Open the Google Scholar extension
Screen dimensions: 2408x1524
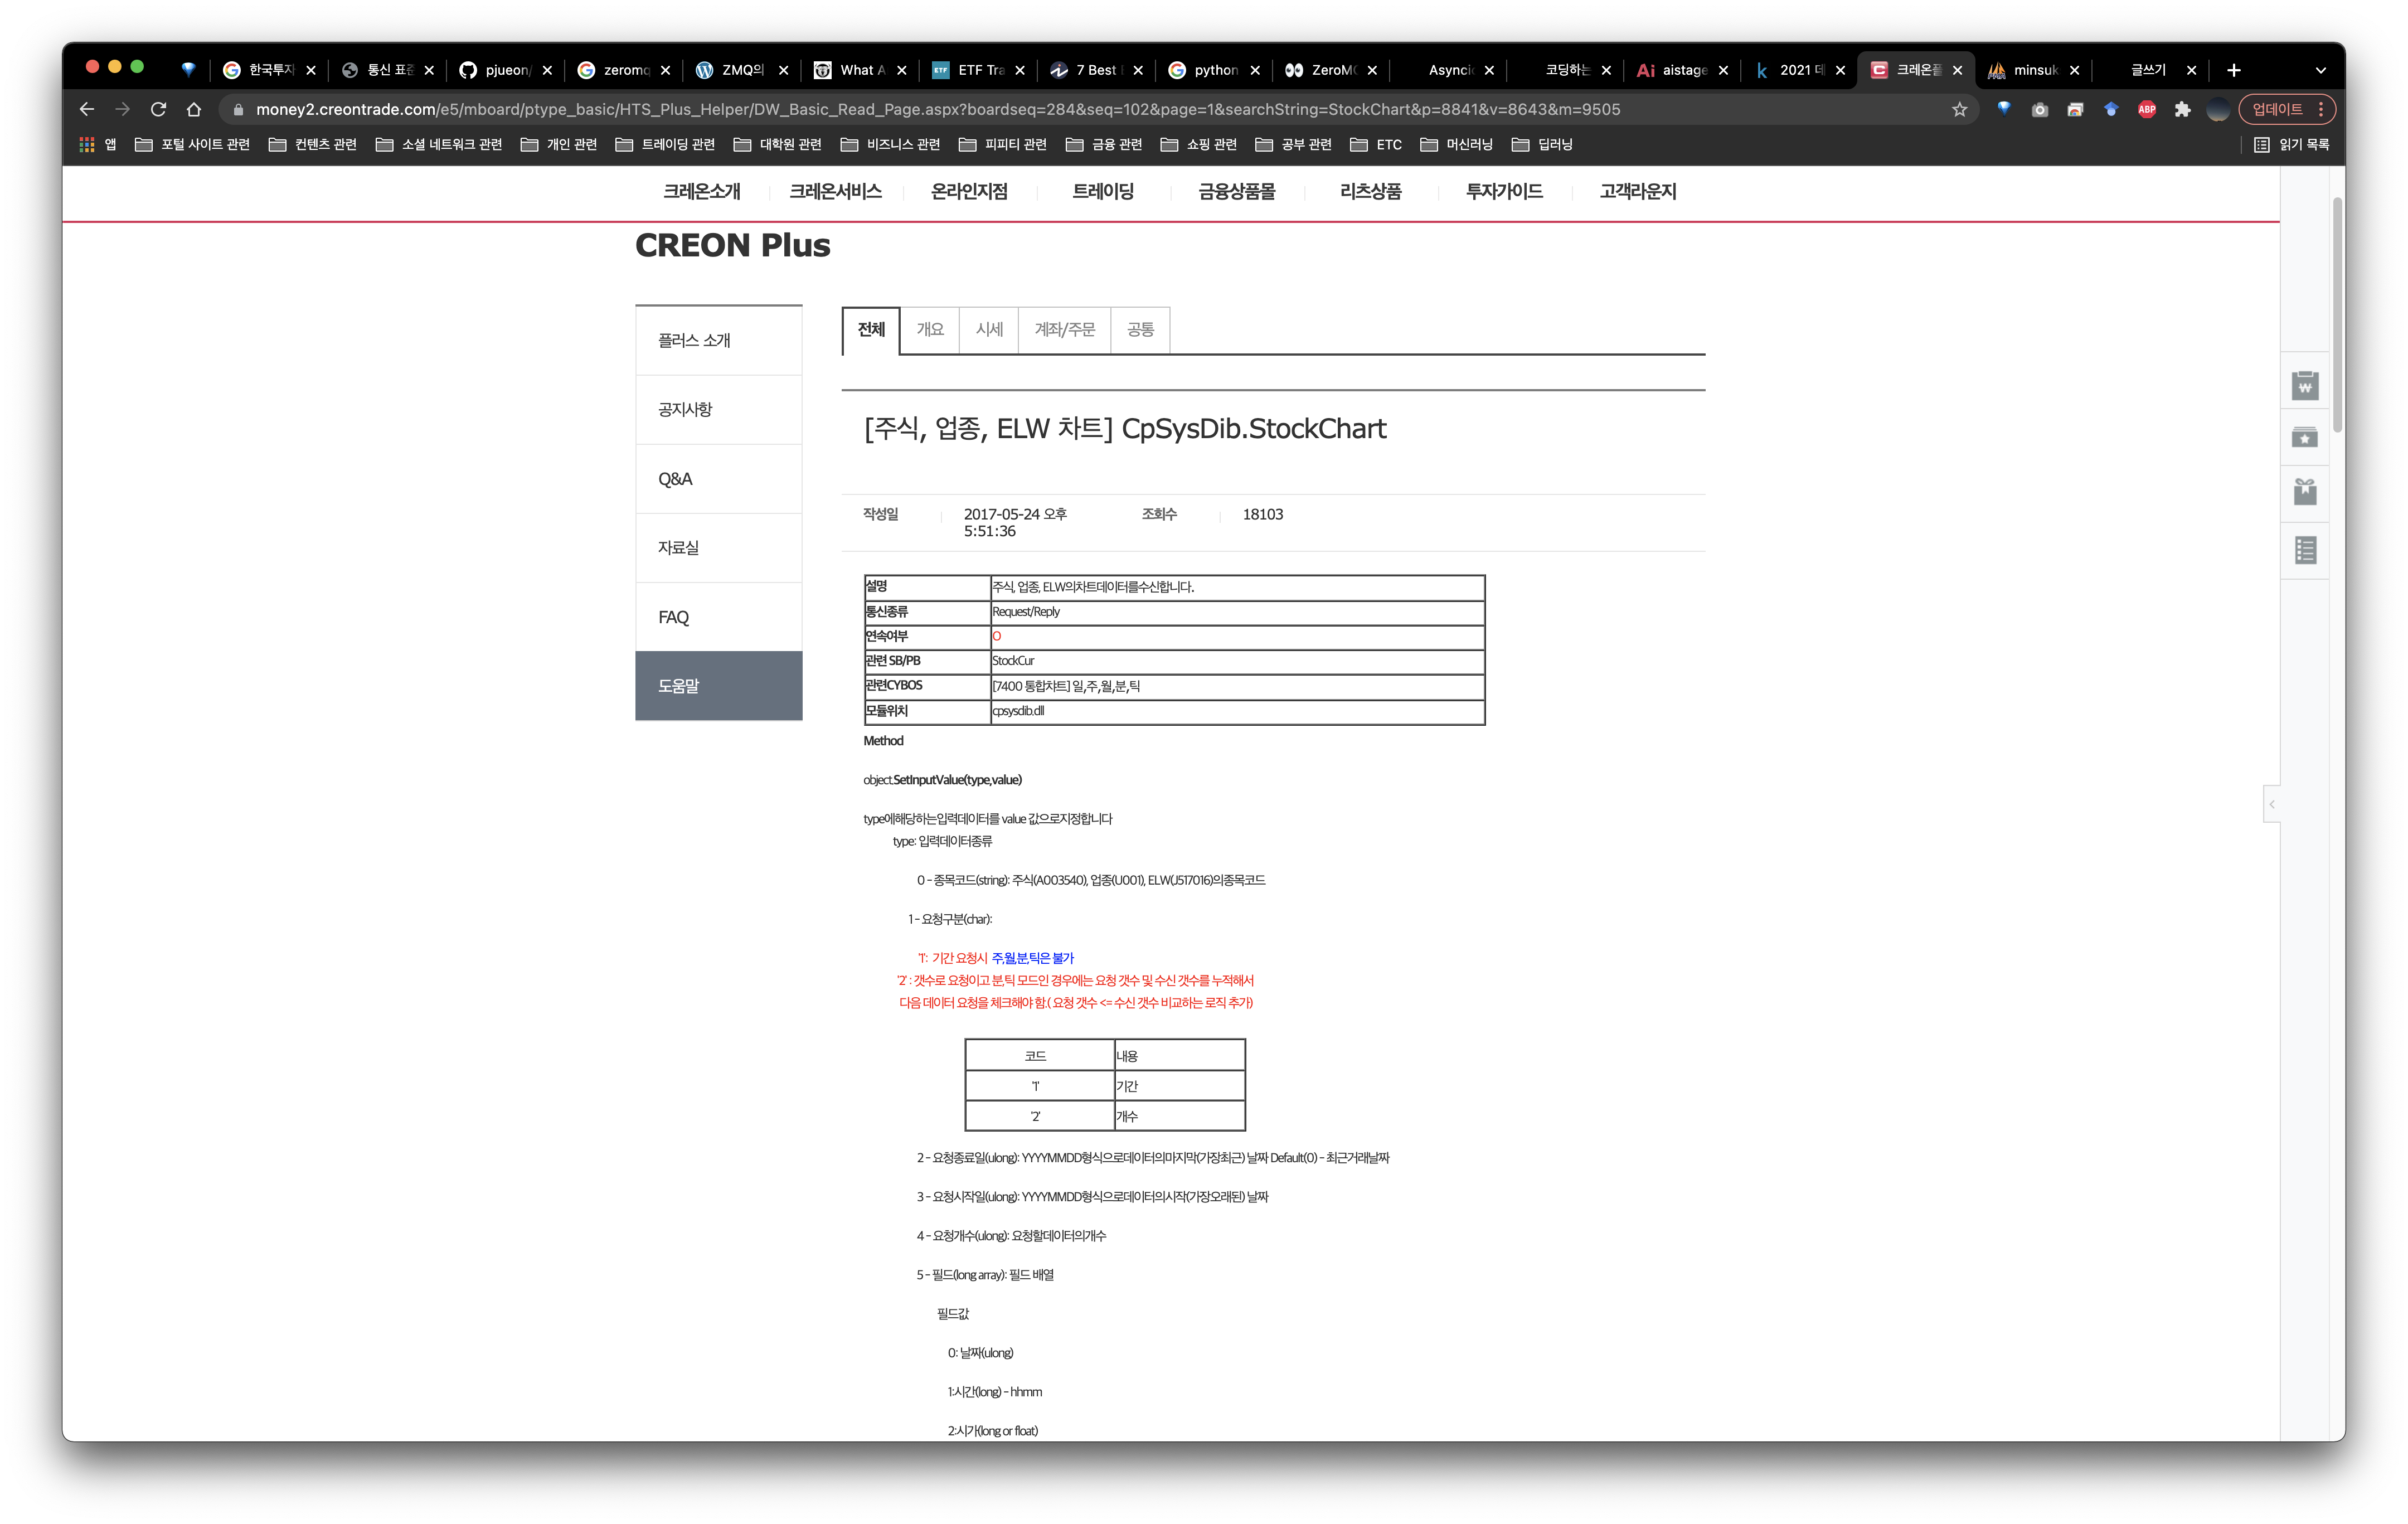(2111, 109)
